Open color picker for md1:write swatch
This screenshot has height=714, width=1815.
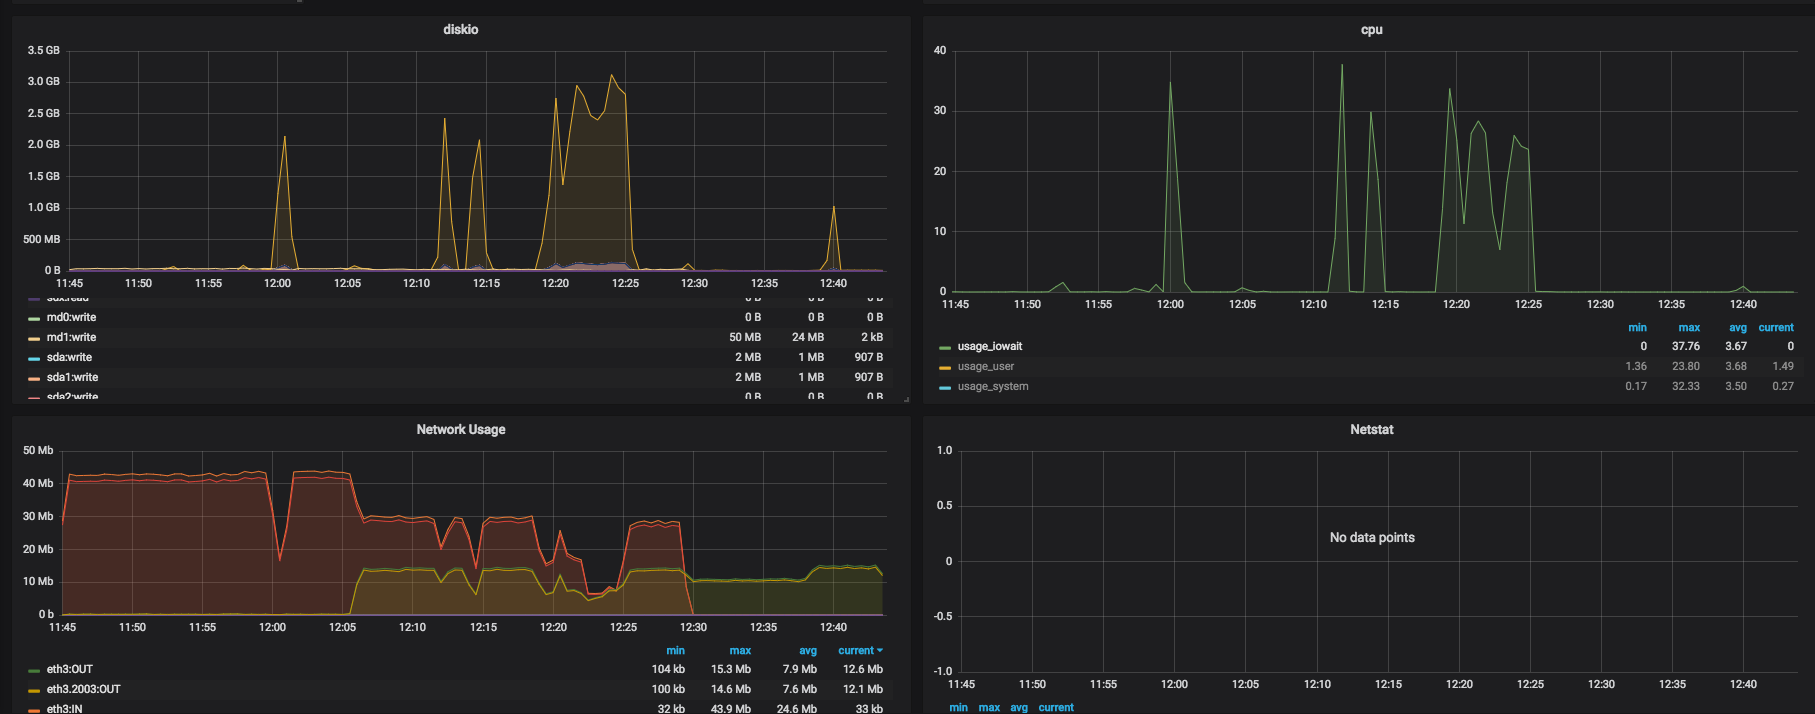34,339
